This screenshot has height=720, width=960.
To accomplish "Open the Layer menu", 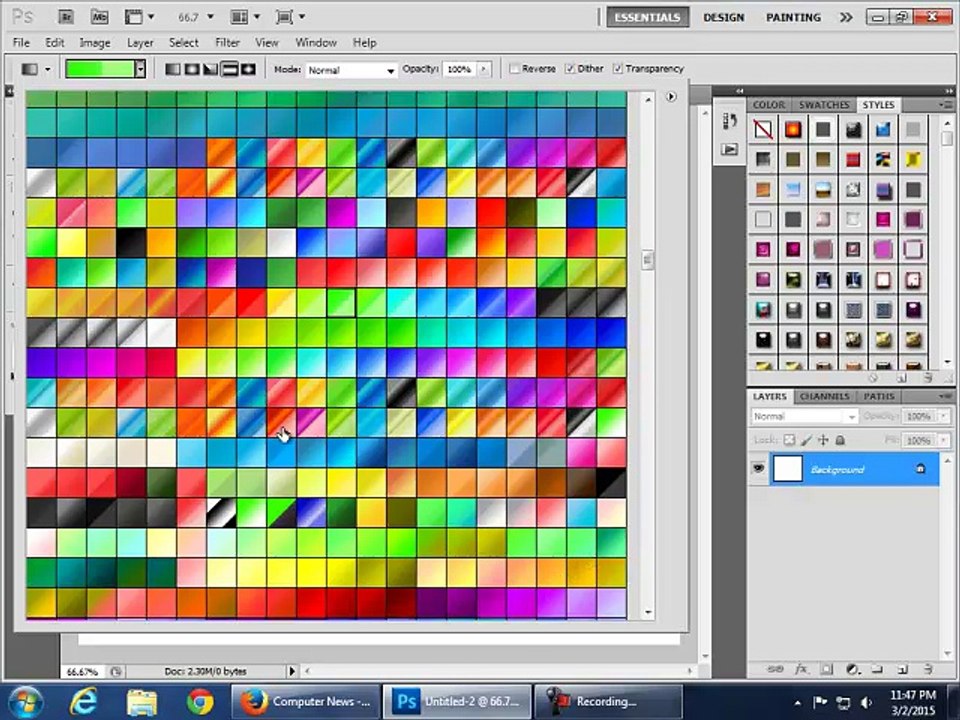I will point(140,43).
